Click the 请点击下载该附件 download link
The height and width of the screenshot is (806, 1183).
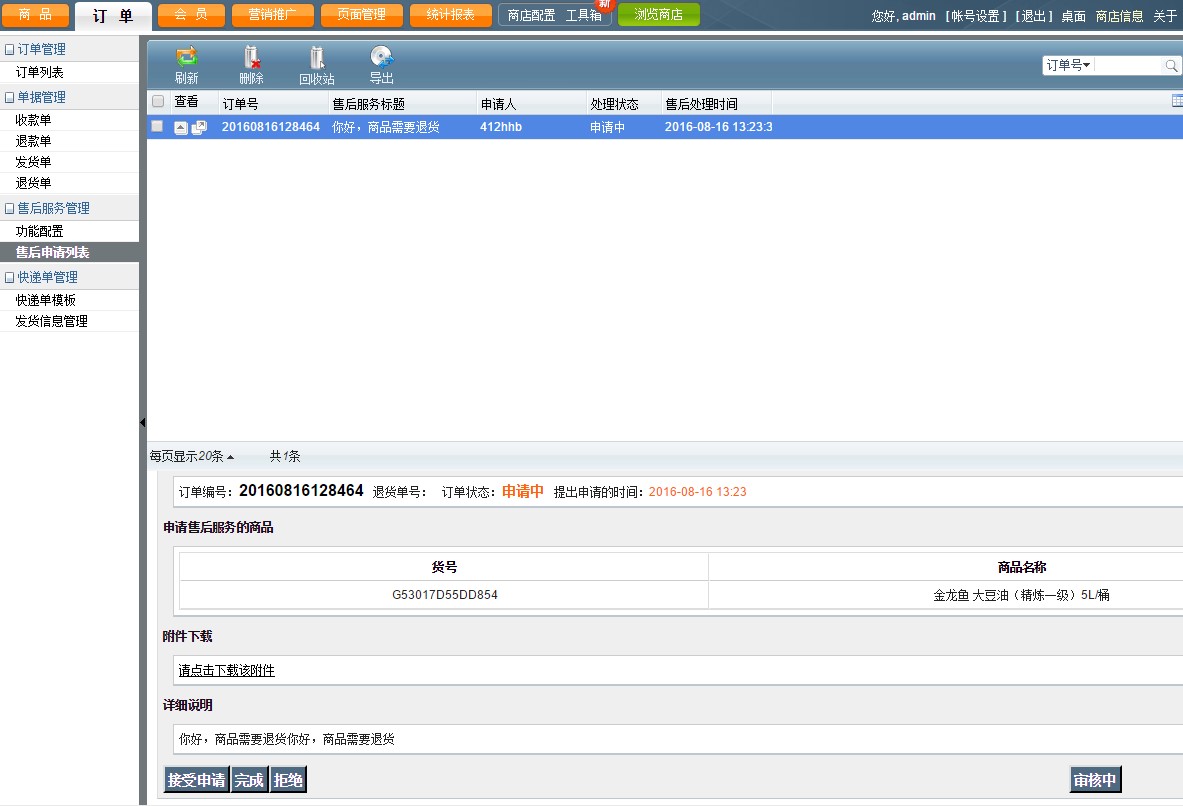tap(226, 670)
